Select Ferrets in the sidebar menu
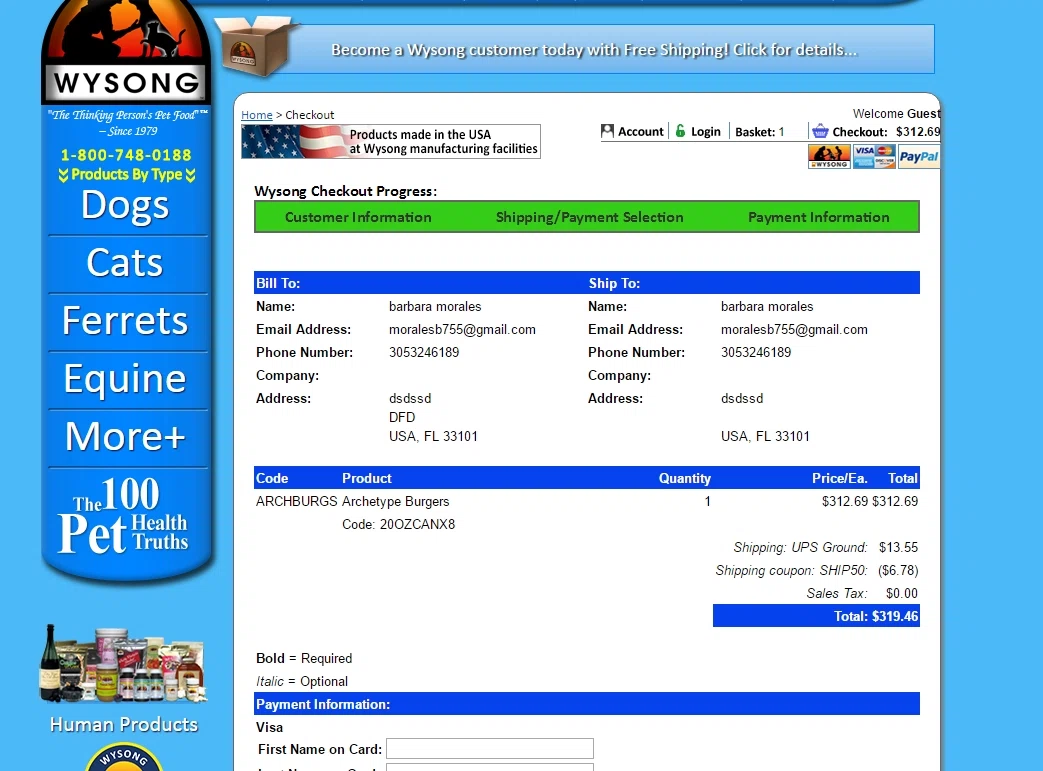Screen dimensions: 1043x771 coord(125,321)
